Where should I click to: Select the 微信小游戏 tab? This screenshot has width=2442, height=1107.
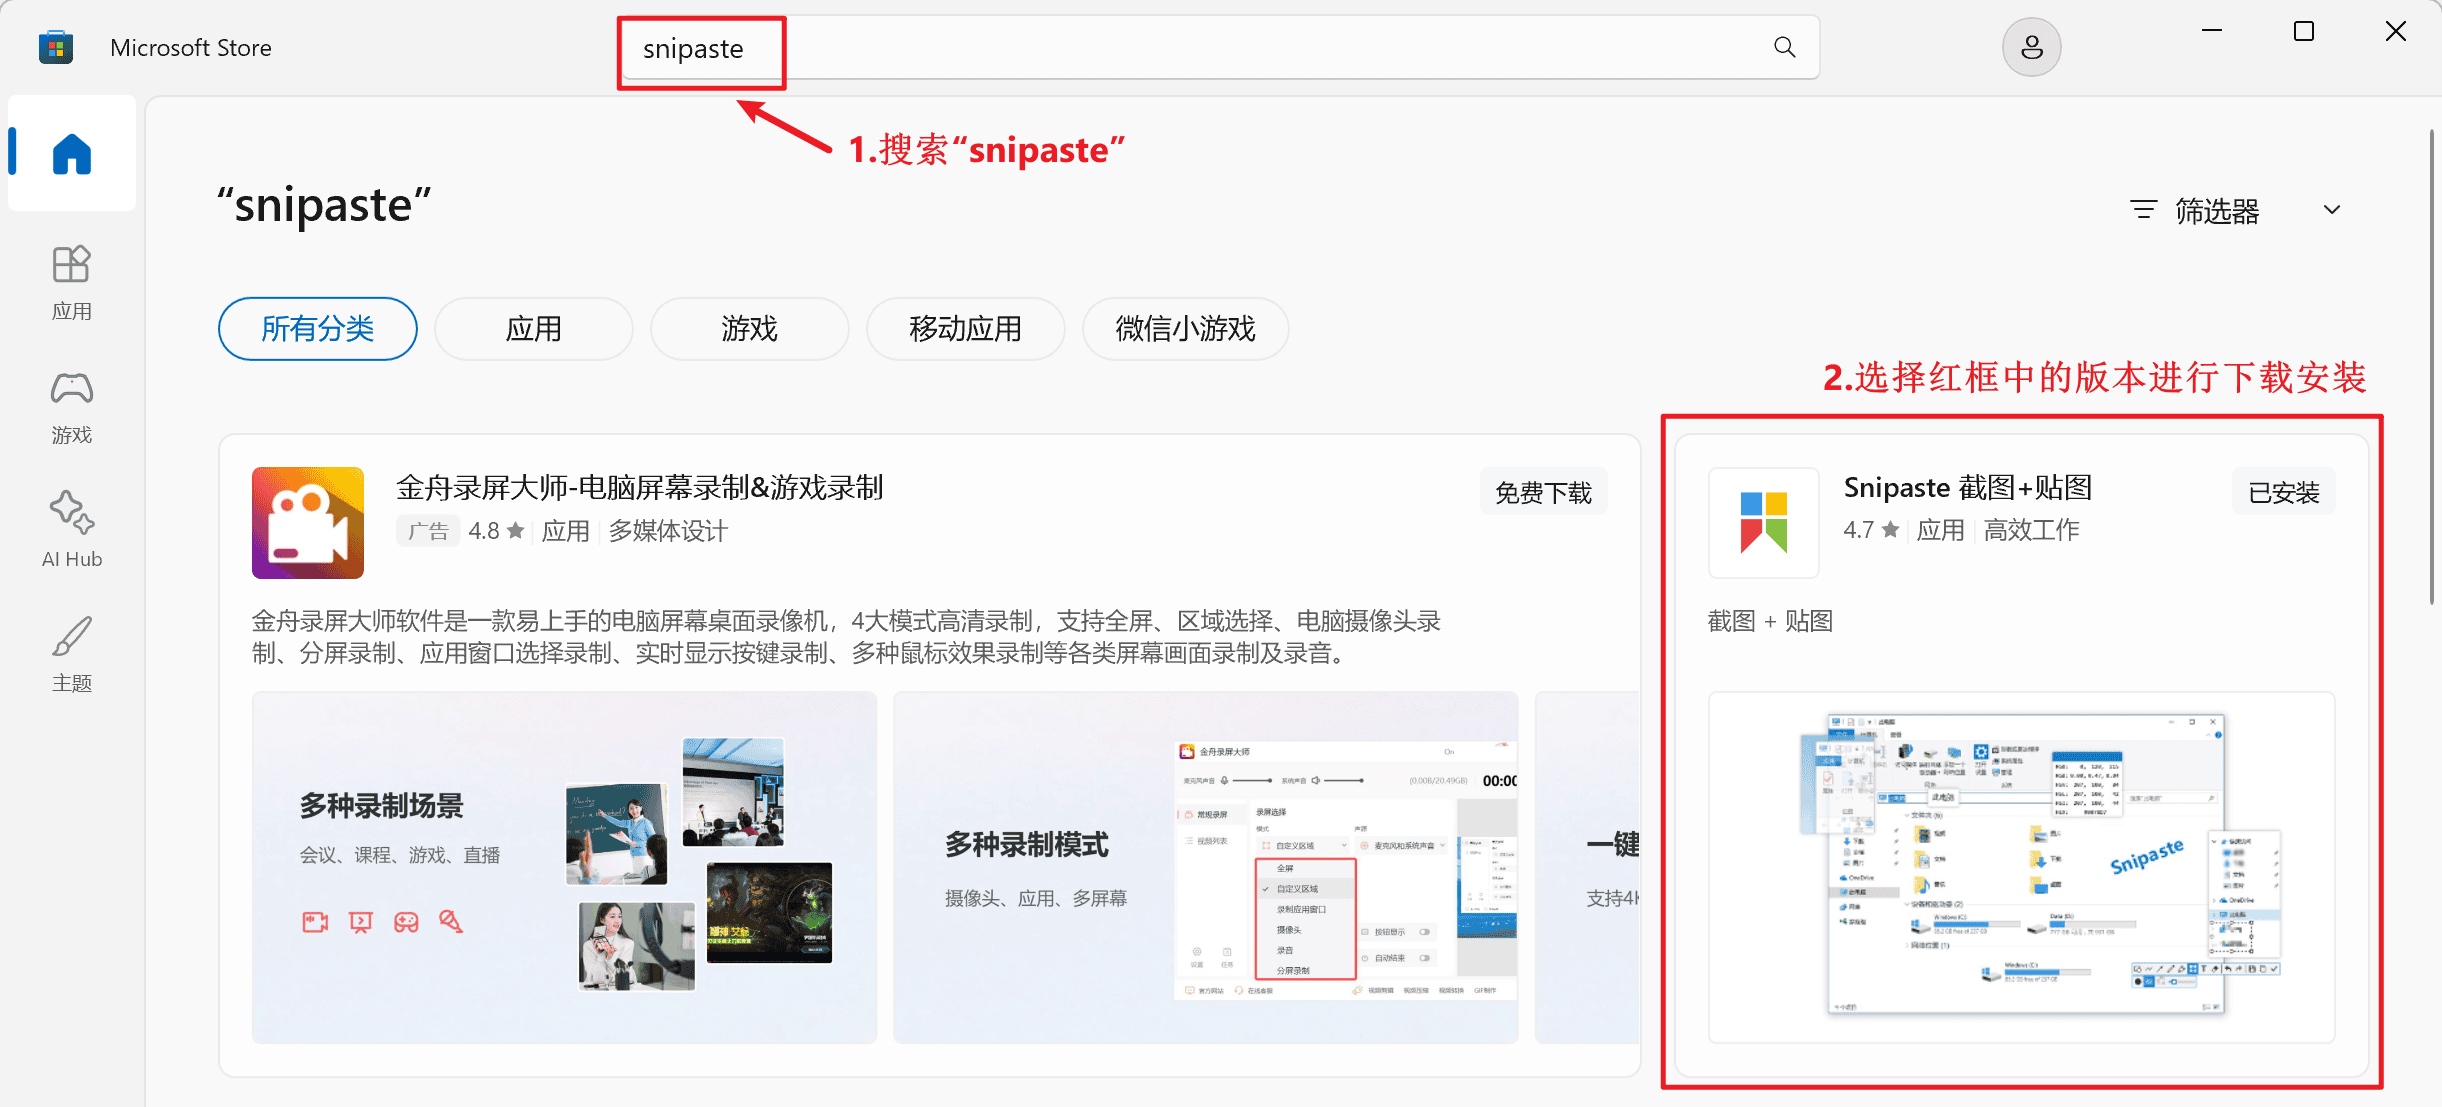[1185, 328]
